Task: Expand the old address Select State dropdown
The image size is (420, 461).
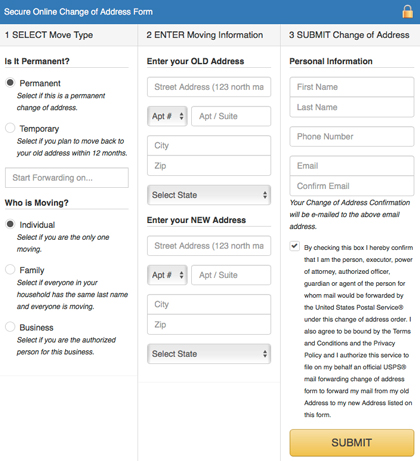Action: 209,195
